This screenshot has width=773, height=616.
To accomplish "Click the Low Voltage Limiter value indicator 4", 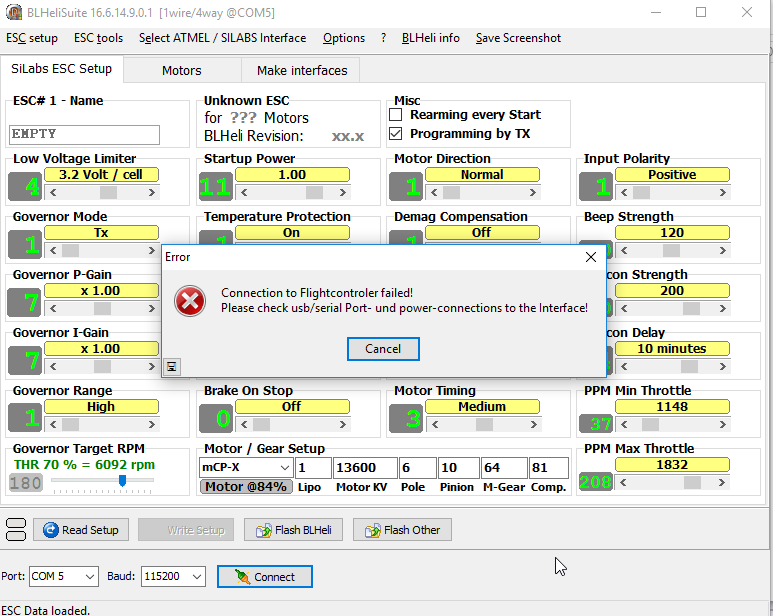I will (25, 186).
